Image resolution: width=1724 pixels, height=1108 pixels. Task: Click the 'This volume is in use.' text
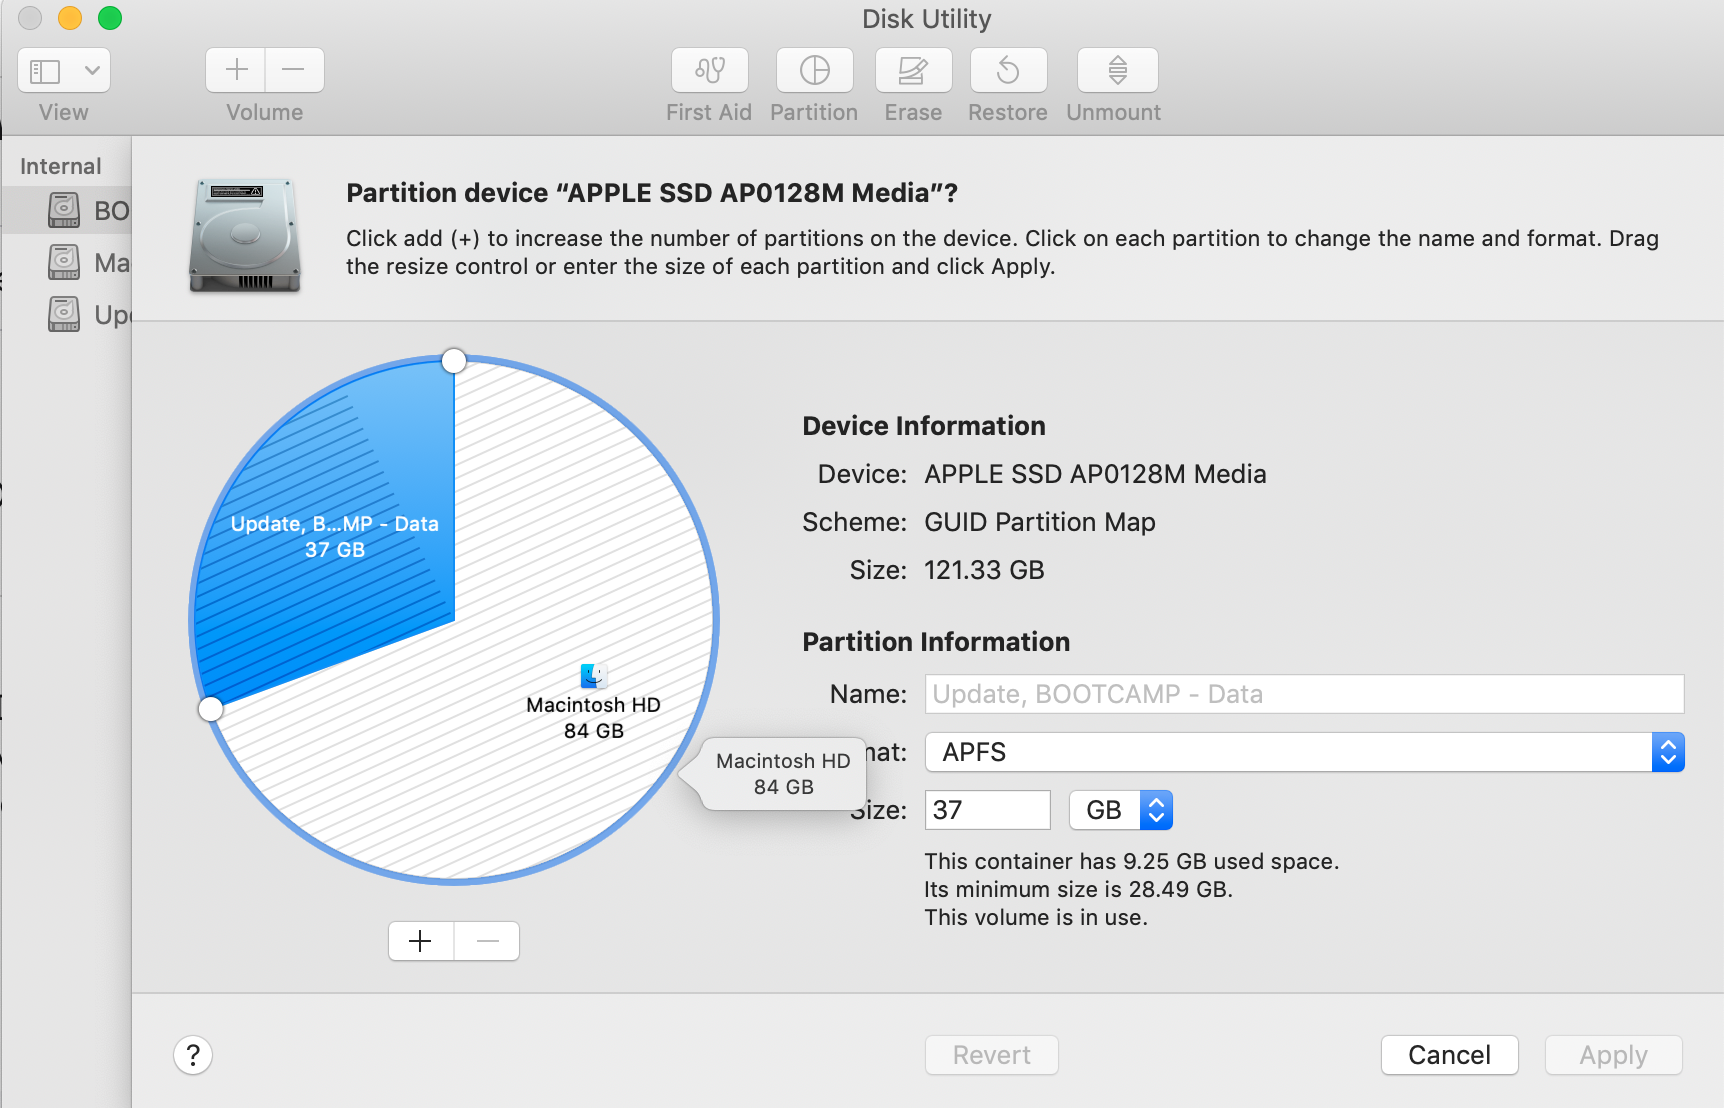pos(1036,917)
